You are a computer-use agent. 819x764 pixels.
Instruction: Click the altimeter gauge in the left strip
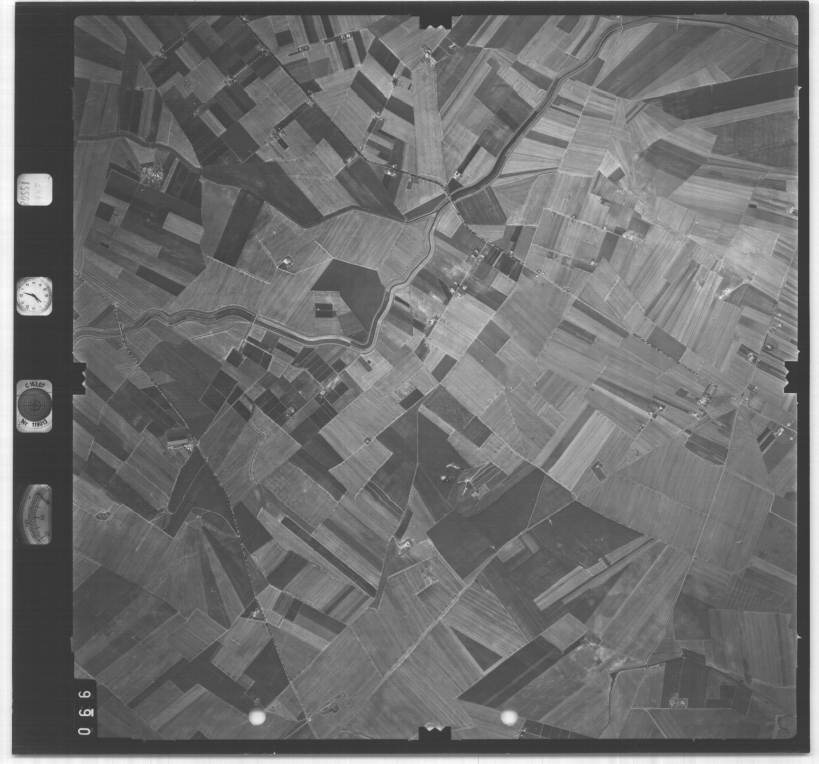pos(35,514)
